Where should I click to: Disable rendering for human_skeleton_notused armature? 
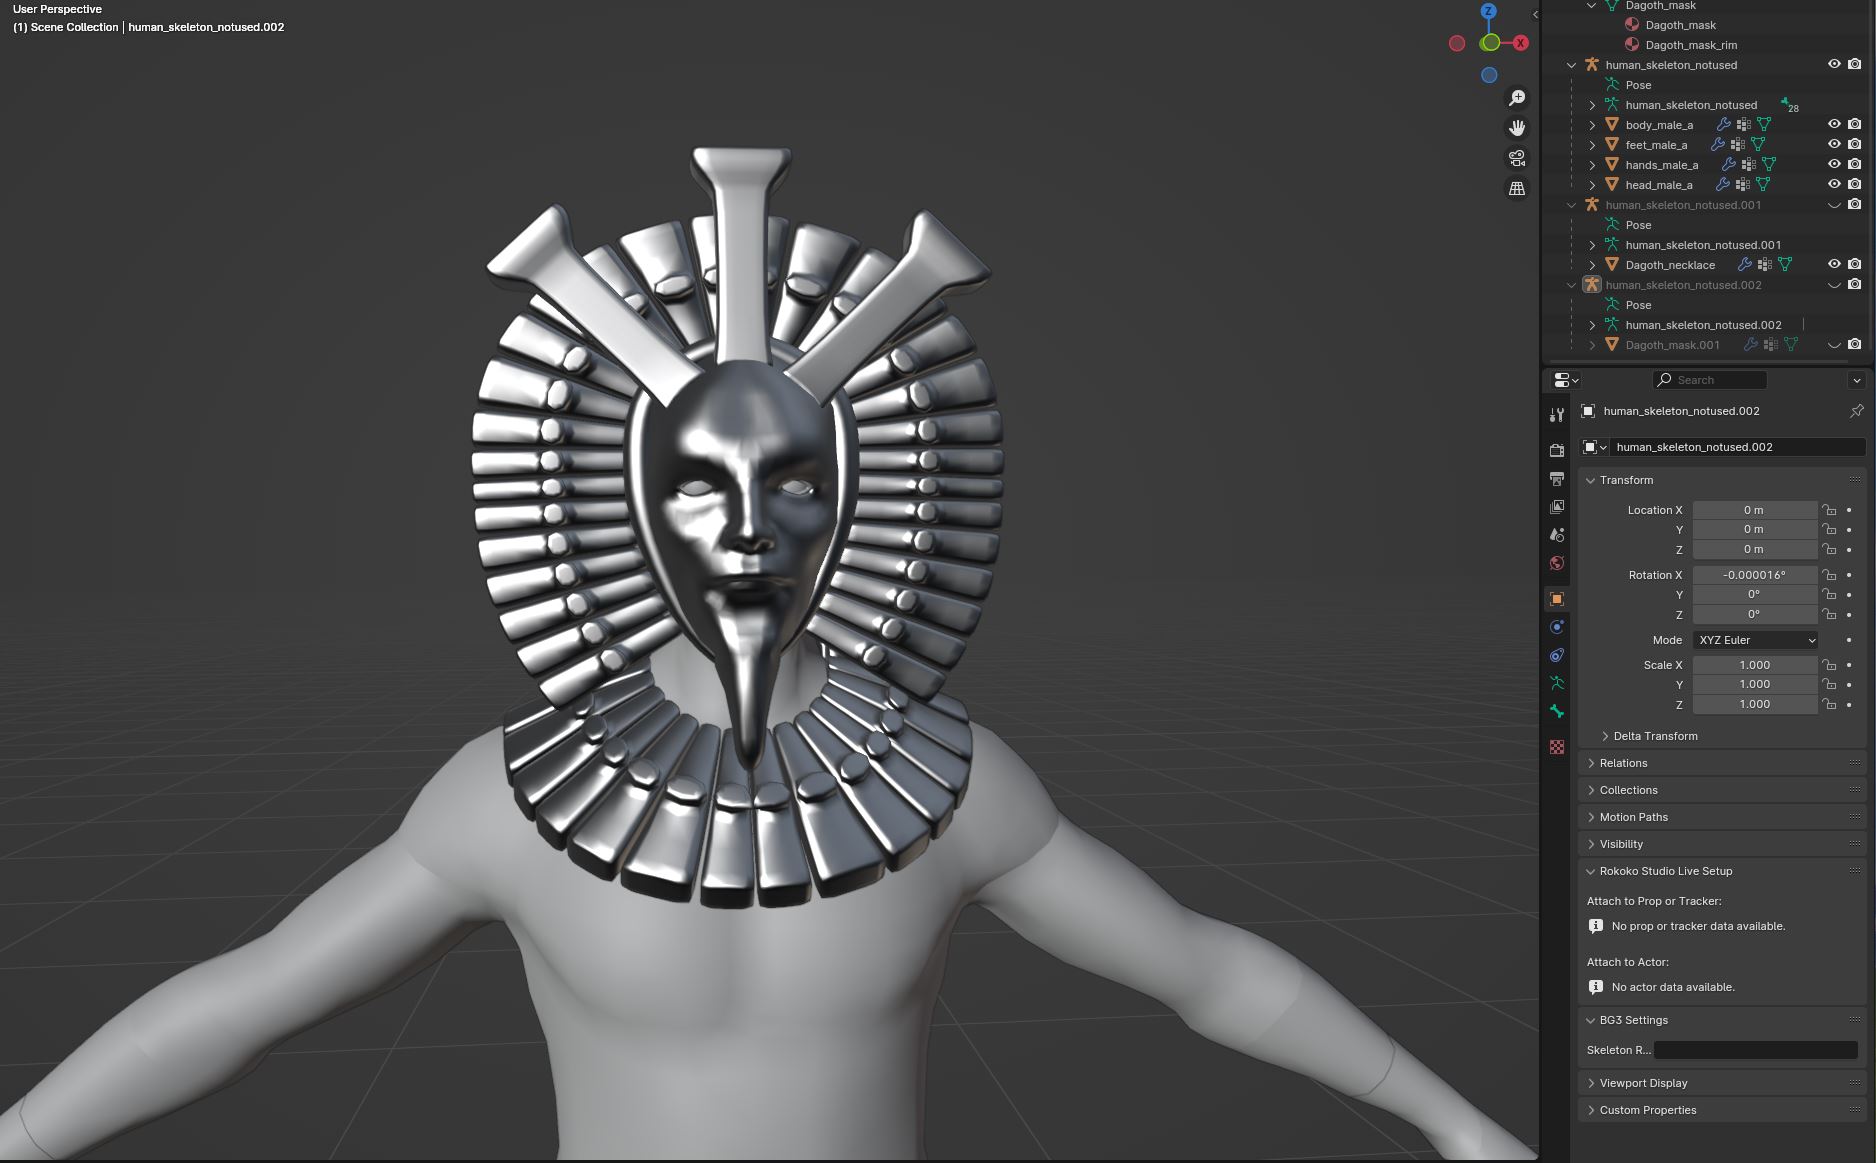click(1855, 65)
